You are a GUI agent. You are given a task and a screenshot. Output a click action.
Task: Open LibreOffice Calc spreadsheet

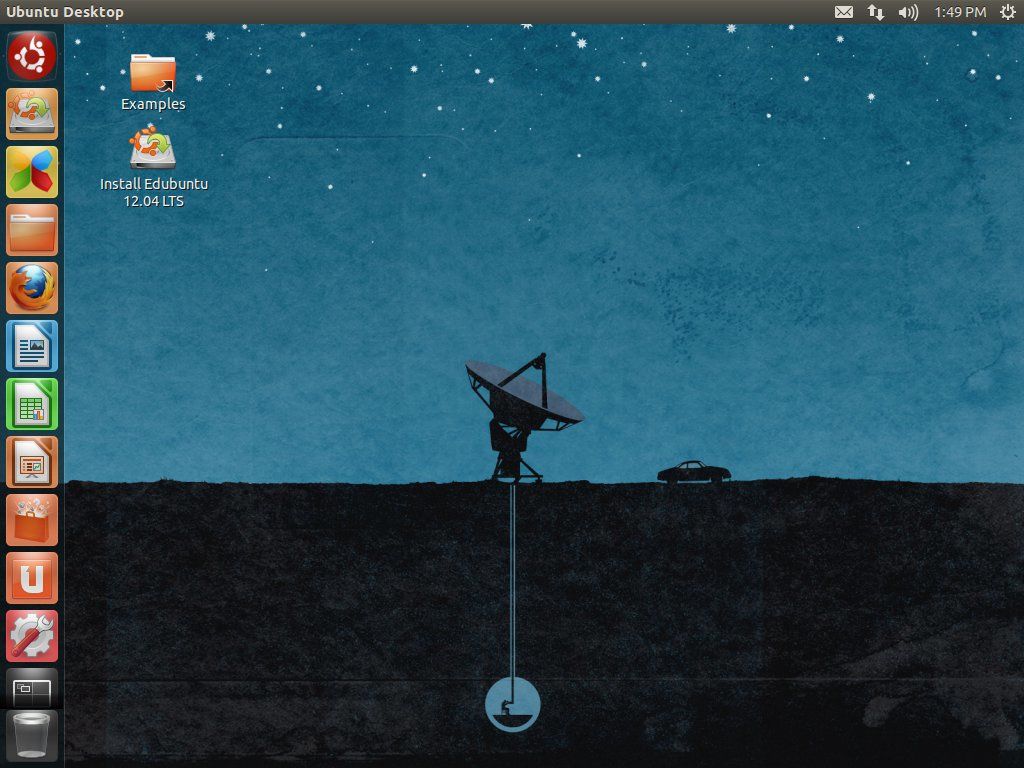click(32, 404)
